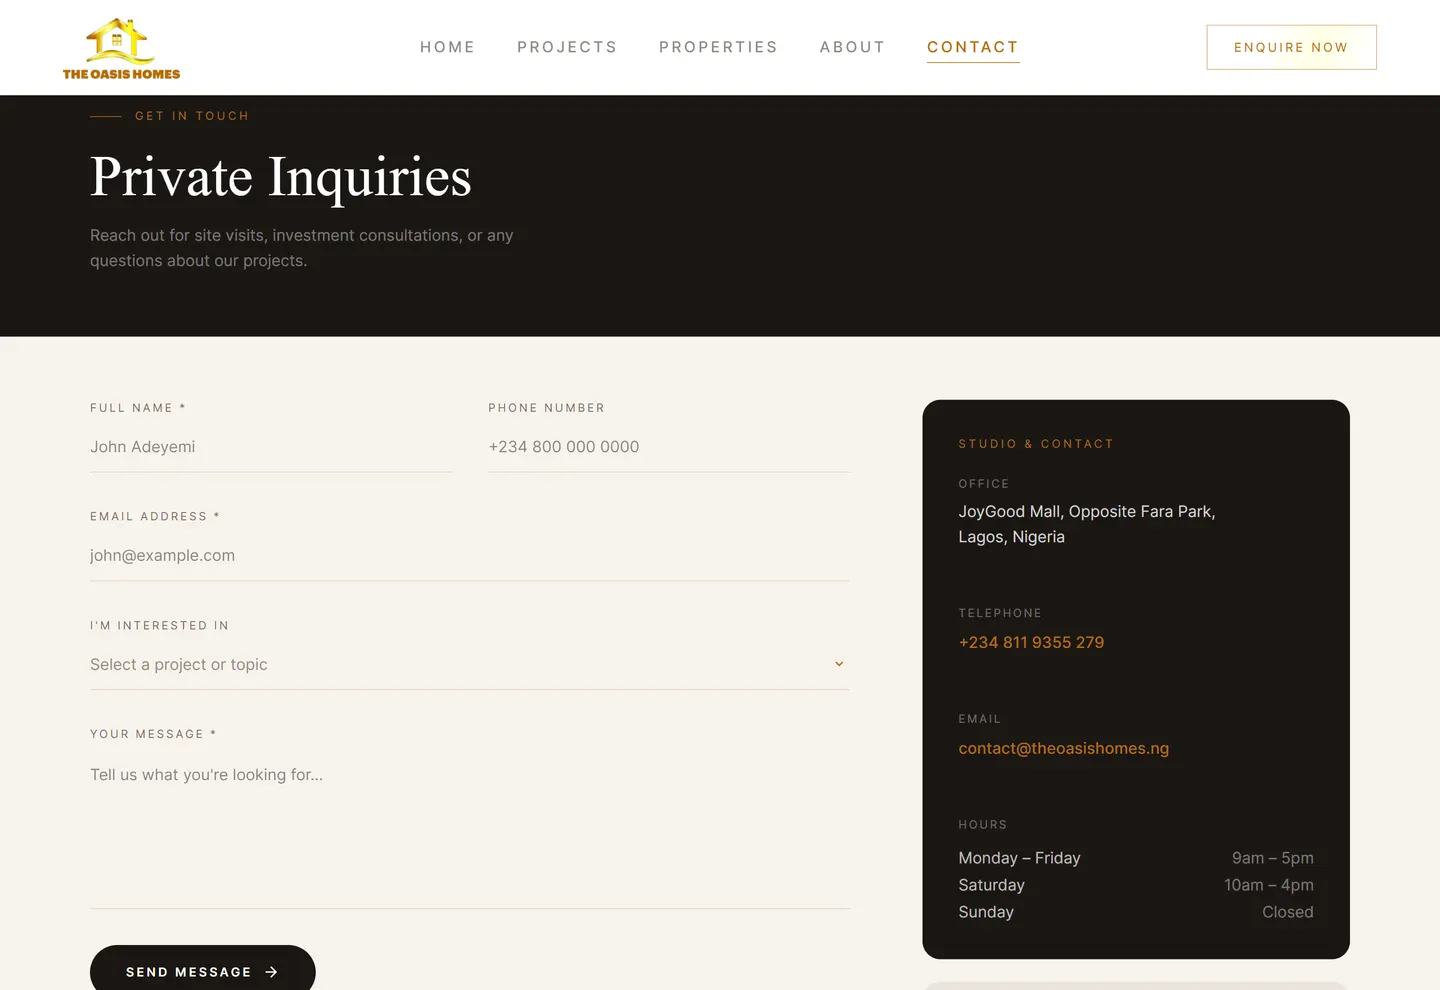The image size is (1440, 990).
Task: Navigate to the About page
Action: (x=852, y=47)
